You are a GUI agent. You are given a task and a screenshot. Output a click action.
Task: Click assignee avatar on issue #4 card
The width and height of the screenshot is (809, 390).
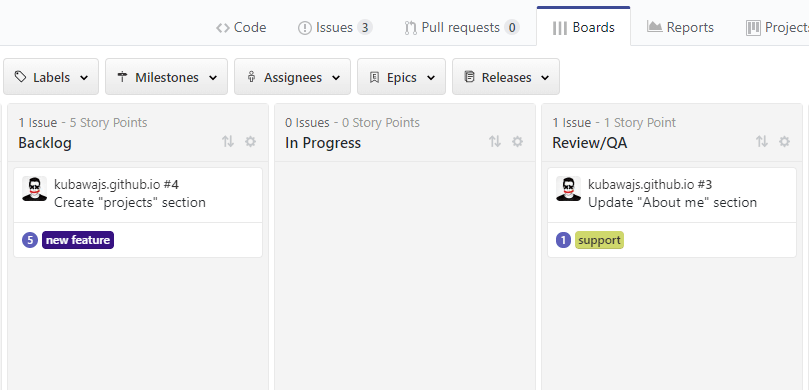click(x=35, y=189)
